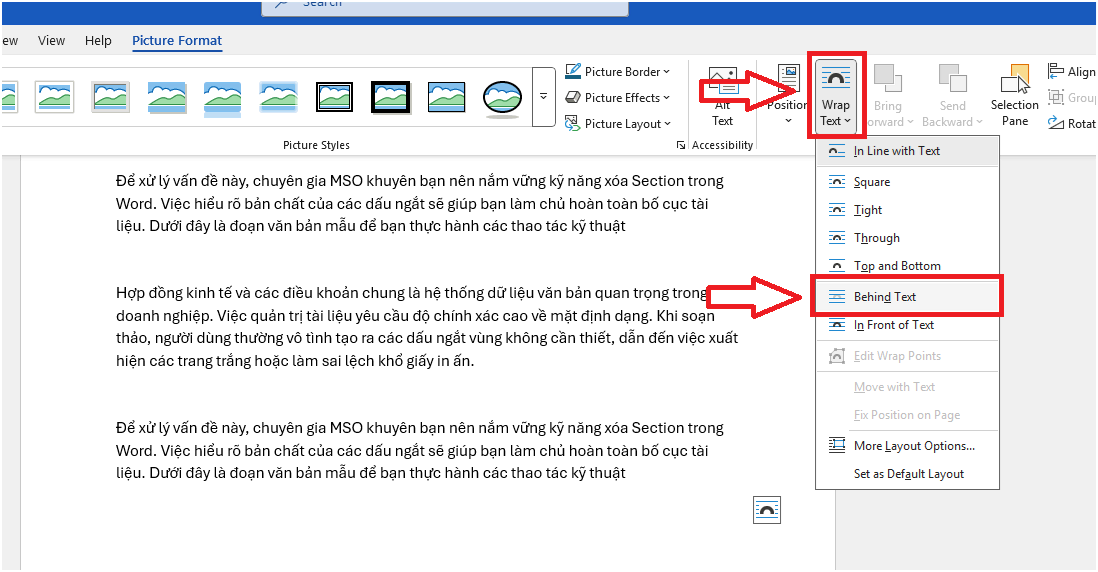
Task: Open Picture Layout dropdown
Action: (618, 123)
